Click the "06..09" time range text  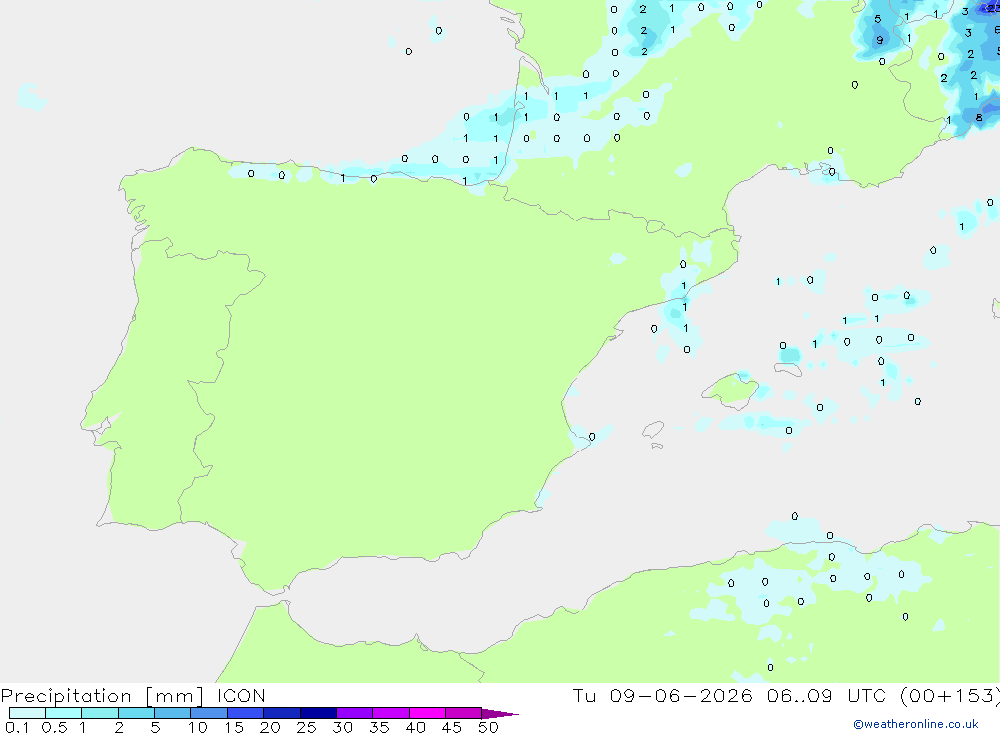click(x=799, y=695)
